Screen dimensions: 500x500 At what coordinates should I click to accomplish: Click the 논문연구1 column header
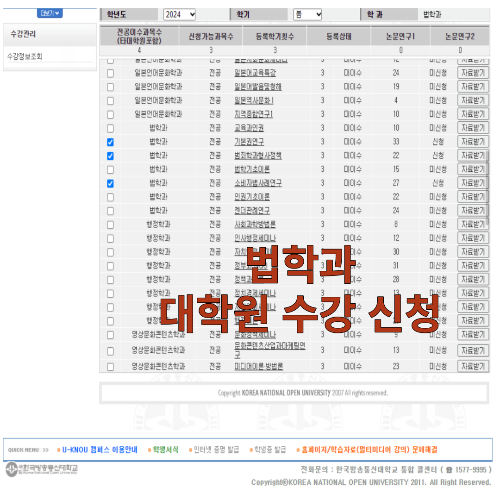(400, 36)
